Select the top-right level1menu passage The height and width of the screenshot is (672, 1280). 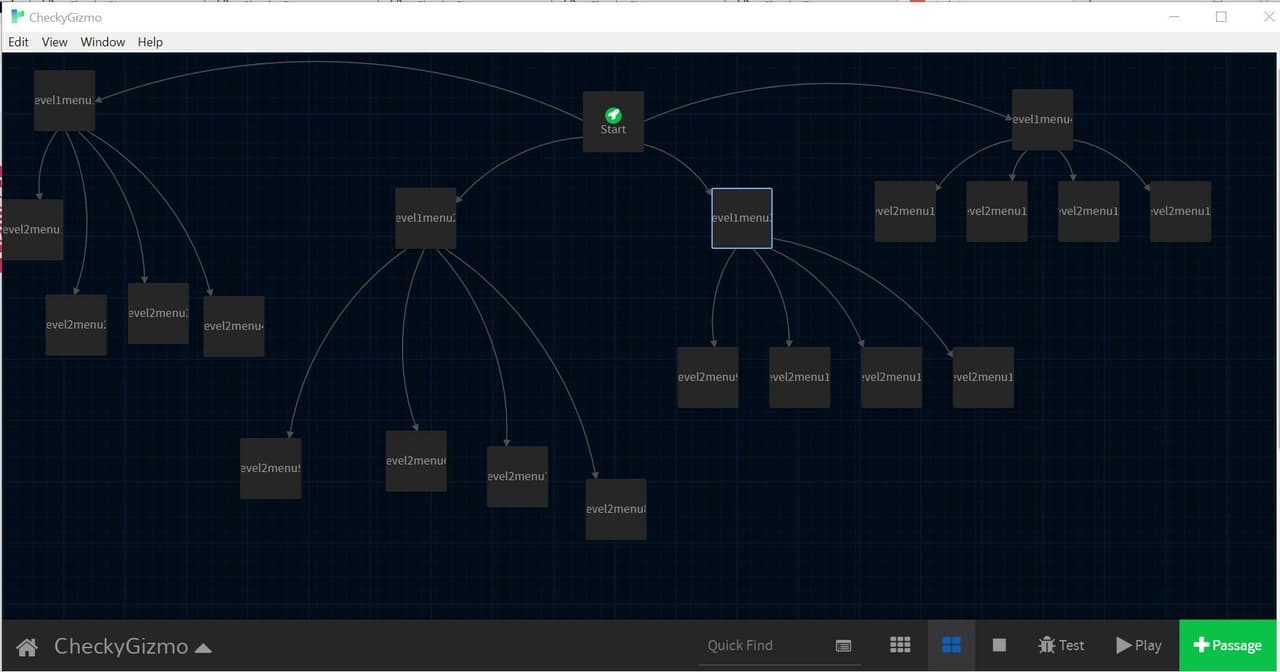tap(1042, 119)
